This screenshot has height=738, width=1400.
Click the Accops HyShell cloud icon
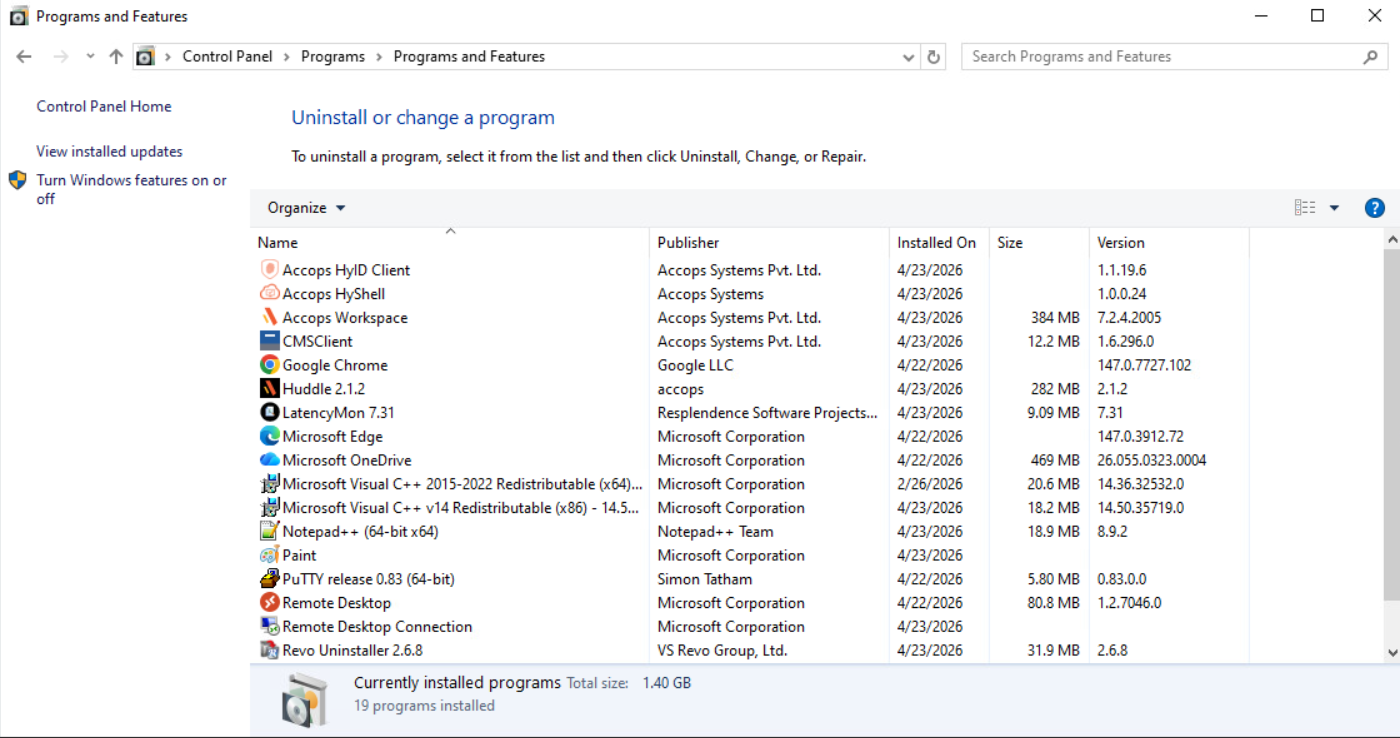[269, 293]
